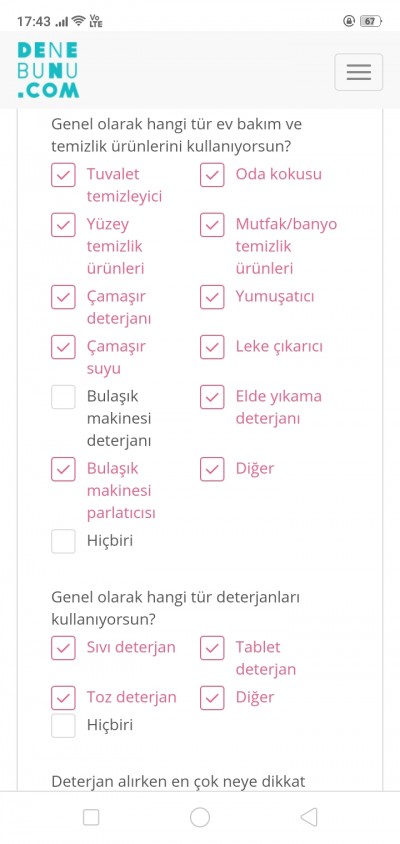Uncheck the Toz deterjan option
This screenshot has width=400, height=844.
click(x=63, y=698)
